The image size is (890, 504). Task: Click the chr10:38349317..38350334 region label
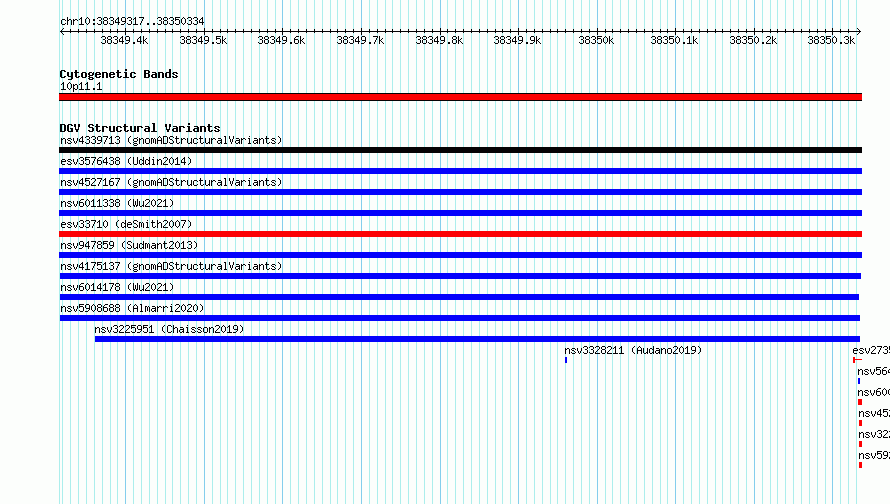point(132,21)
